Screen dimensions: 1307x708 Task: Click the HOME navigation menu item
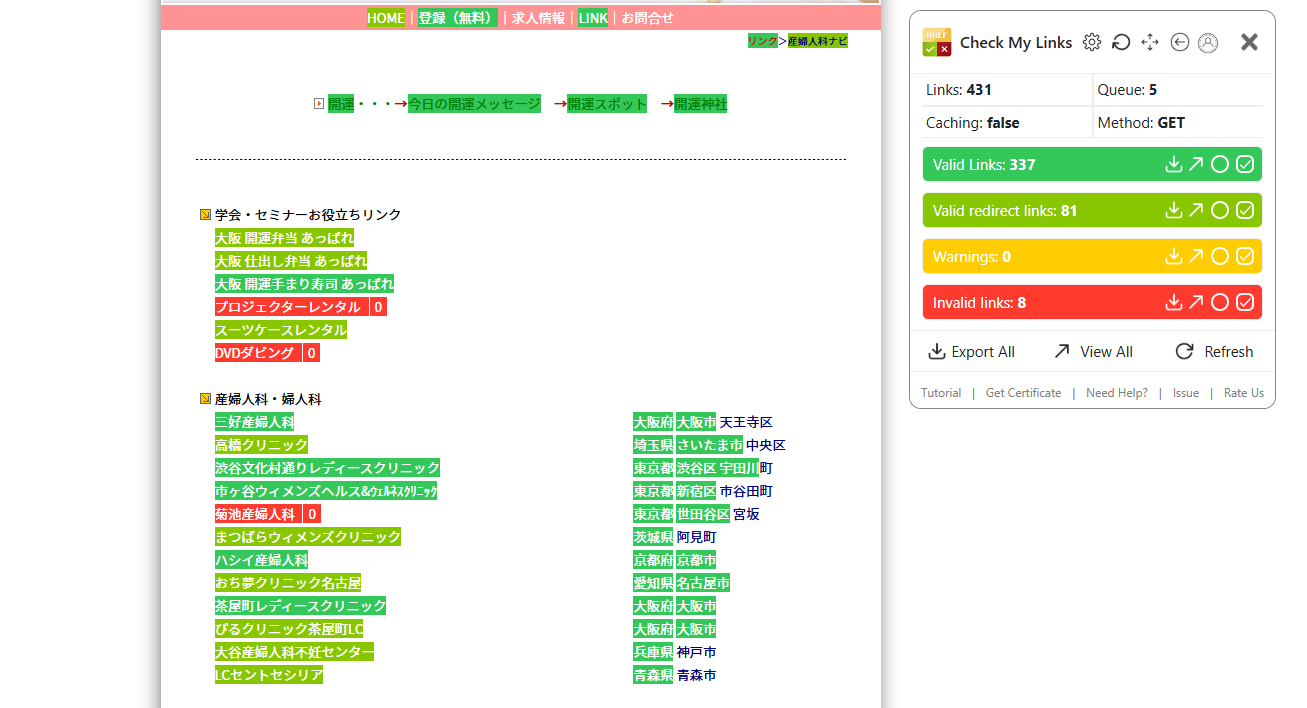(386, 18)
